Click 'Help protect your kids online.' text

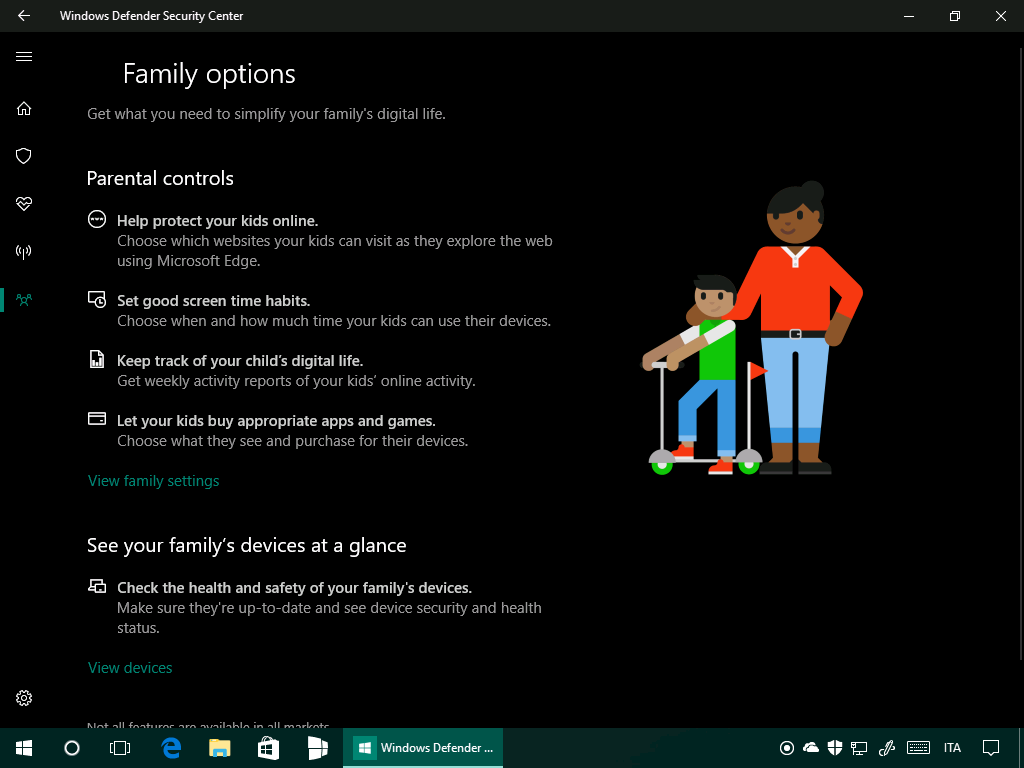pos(217,221)
